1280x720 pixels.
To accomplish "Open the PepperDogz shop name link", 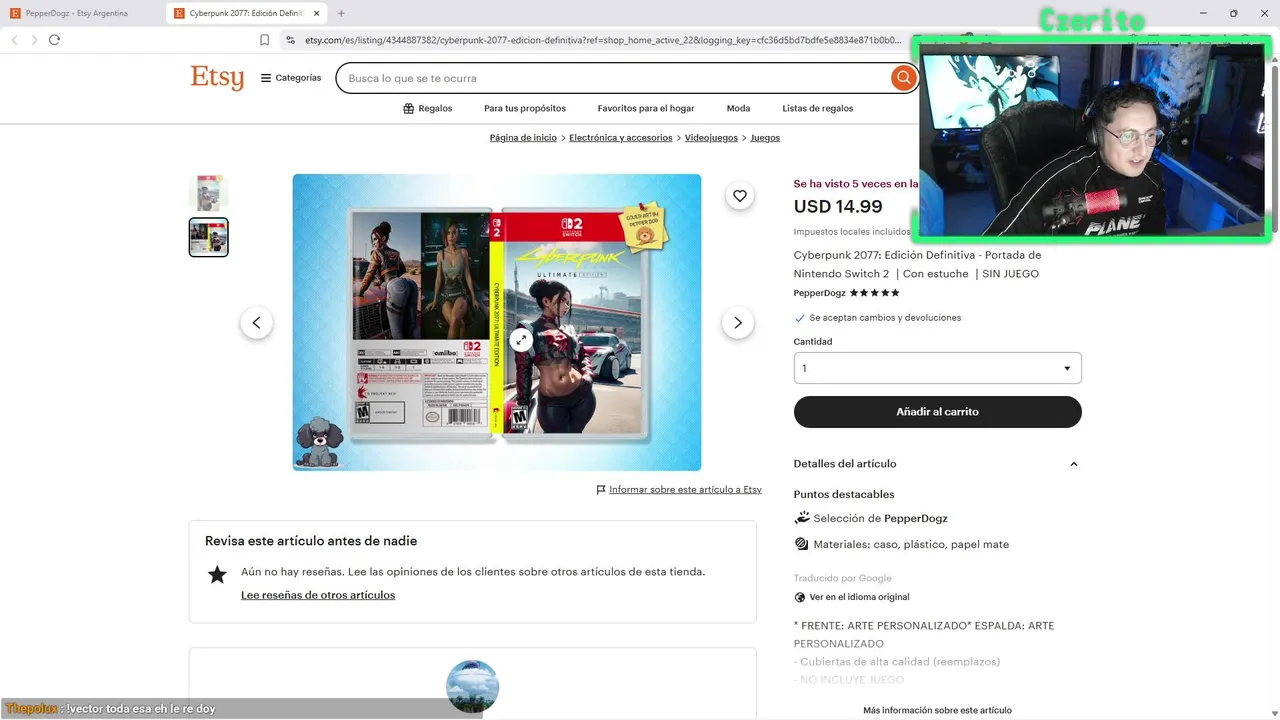I will (x=819, y=293).
